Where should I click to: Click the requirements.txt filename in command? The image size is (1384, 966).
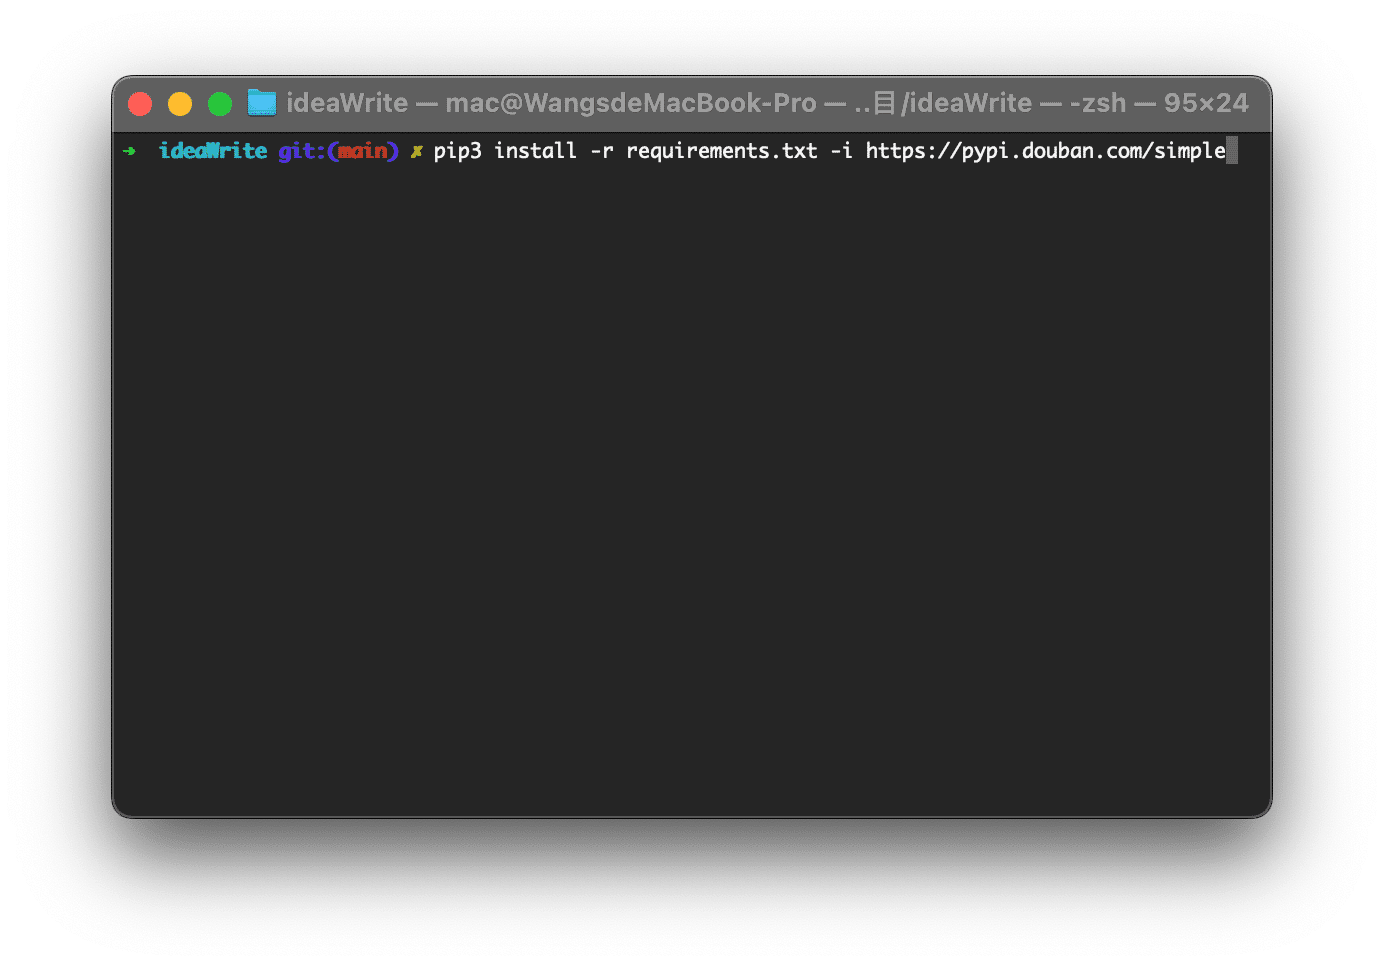click(721, 150)
